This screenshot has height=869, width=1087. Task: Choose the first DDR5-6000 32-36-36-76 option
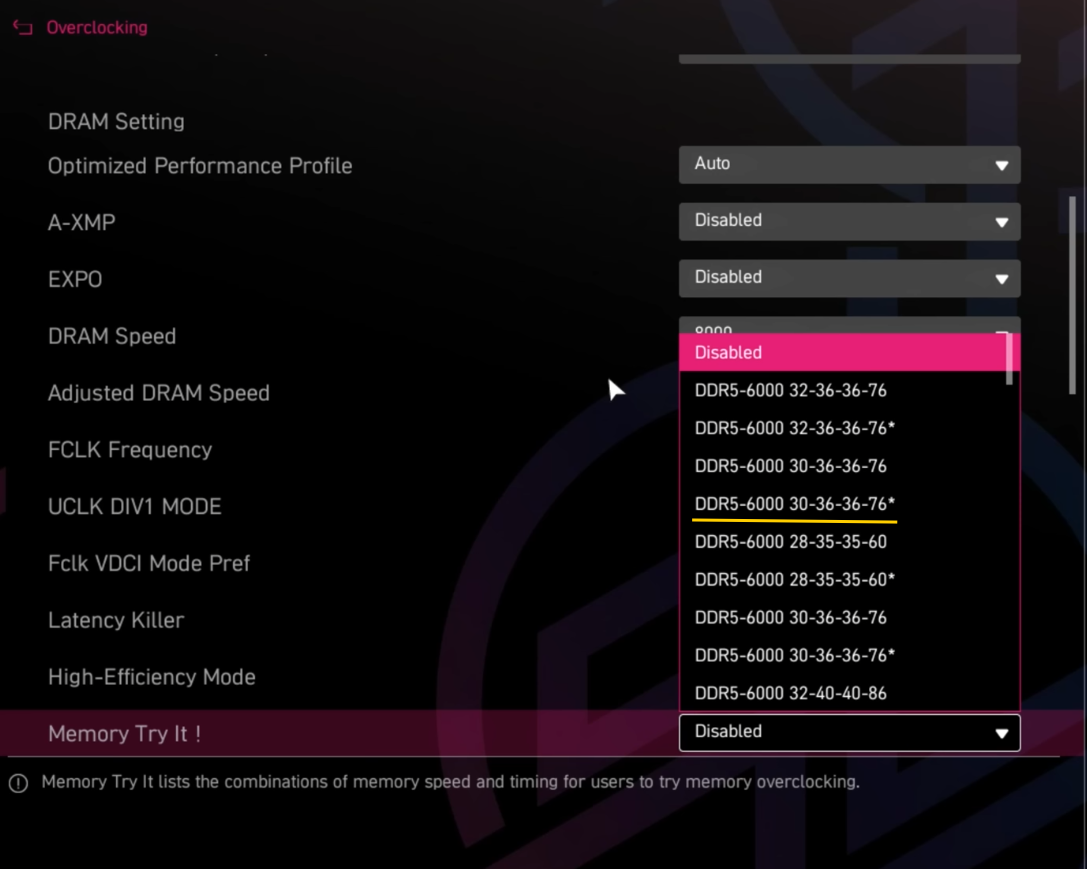coord(790,390)
